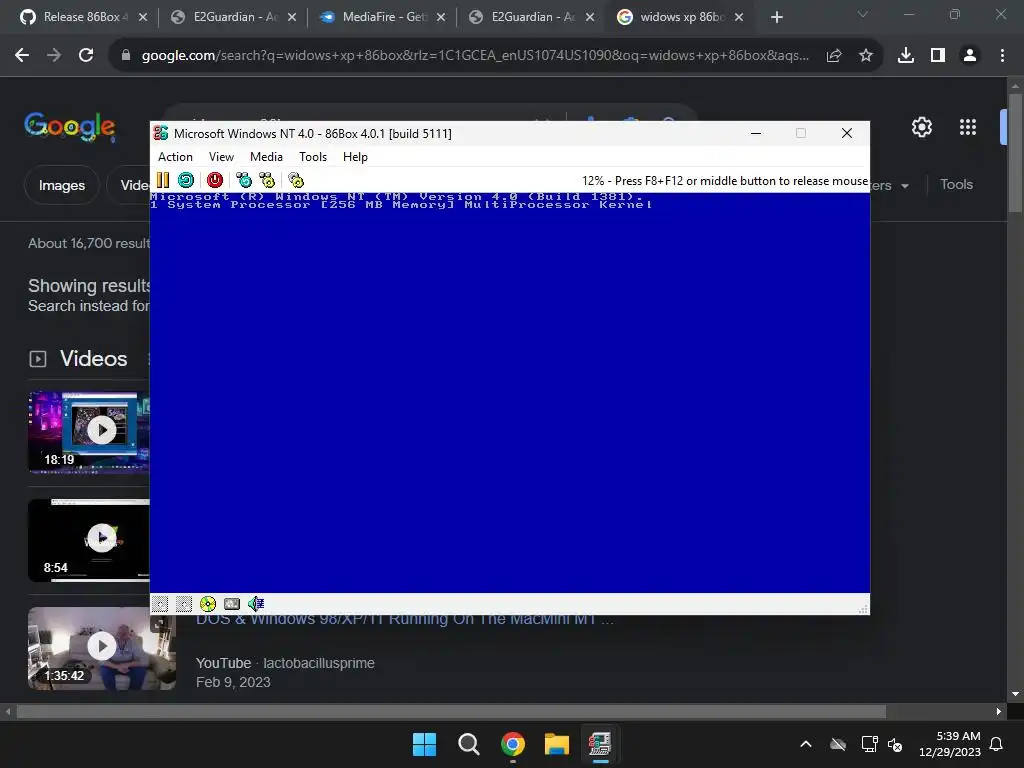Open 86Box Tools menu
The width and height of the screenshot is (1024, 768).
[313, 157]
